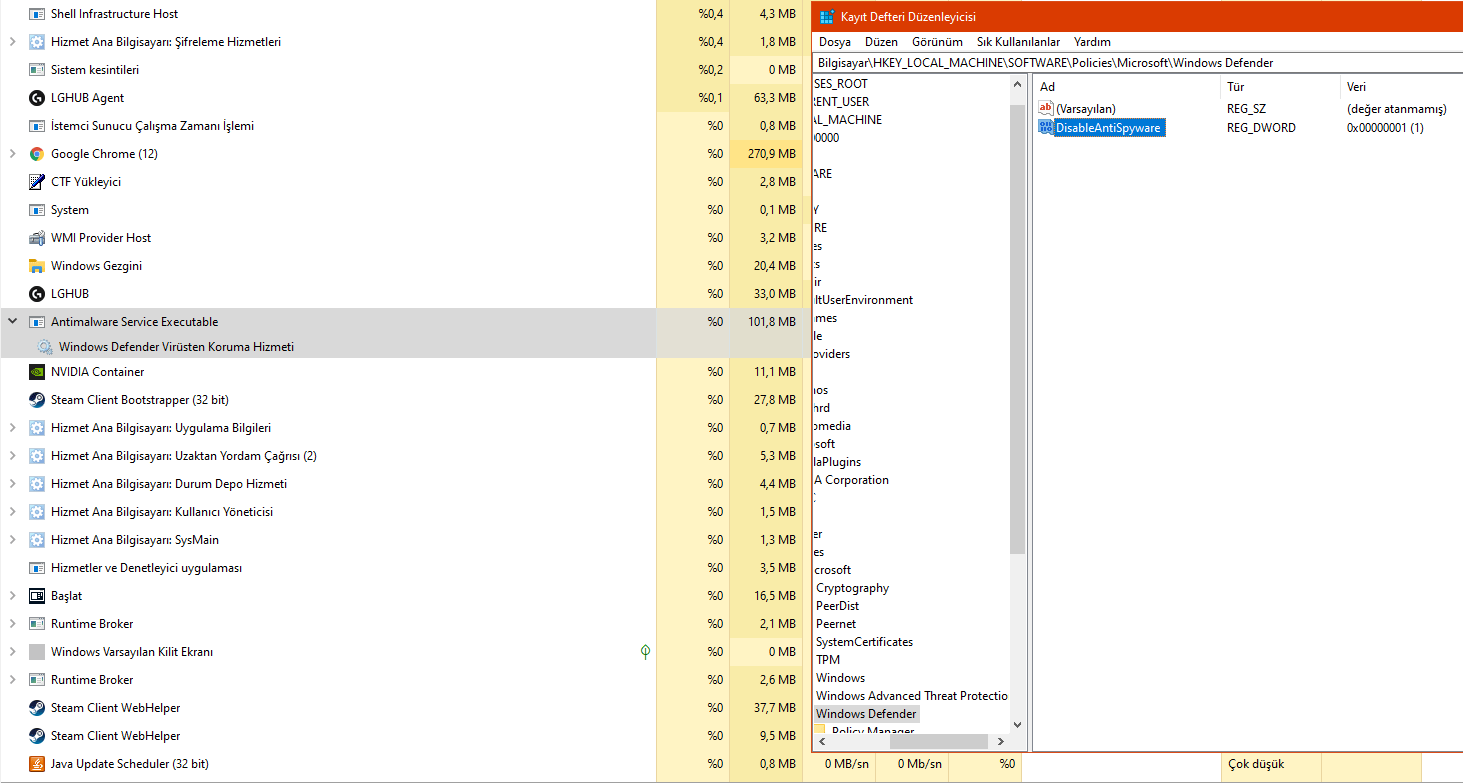Select the SystemCertificates registry key

click(x=864, y=642)
